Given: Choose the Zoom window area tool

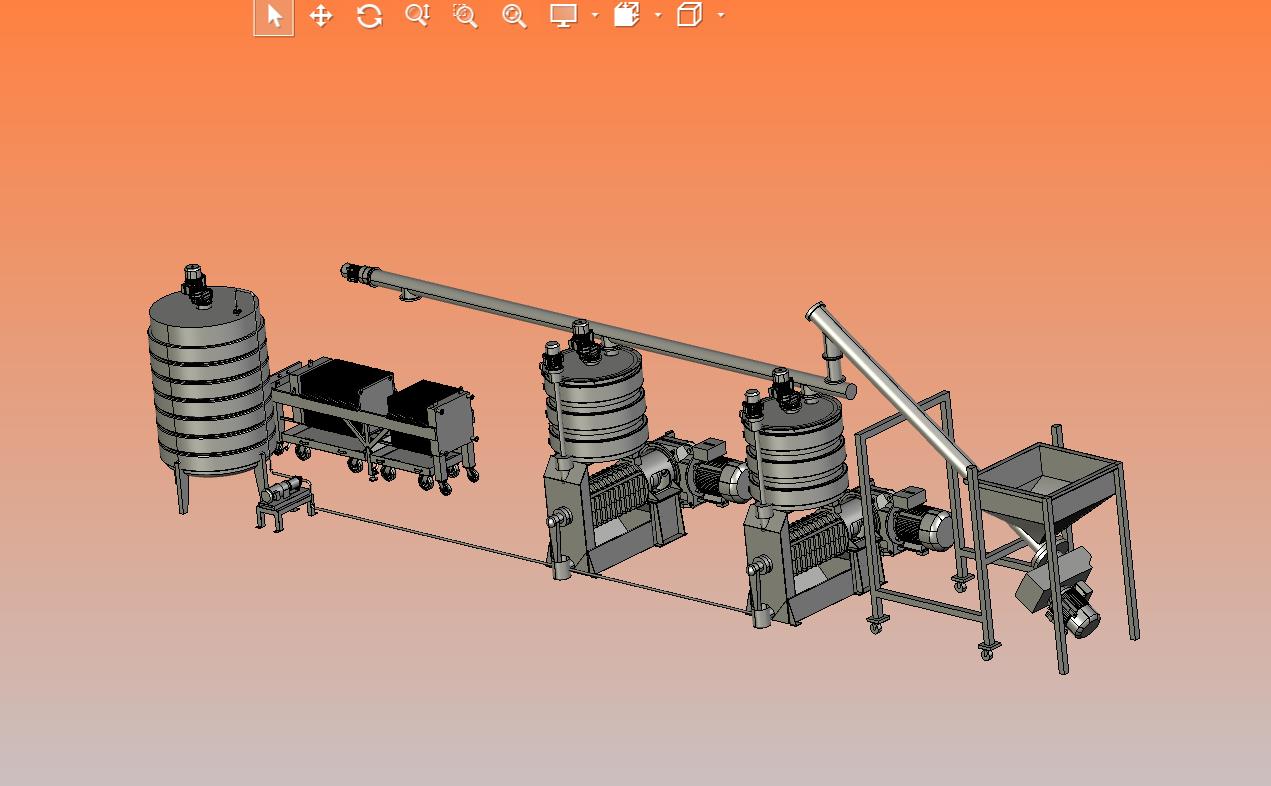Looking at the screenshot, I should (x=465, y=15).
